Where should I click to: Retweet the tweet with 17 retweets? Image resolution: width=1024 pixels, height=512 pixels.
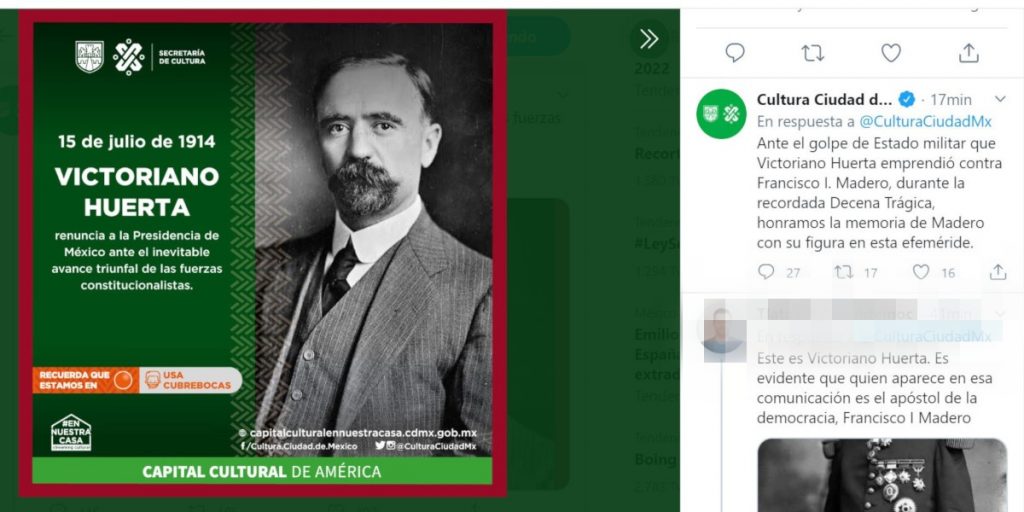pyautogui.click(x=844, y=272)
